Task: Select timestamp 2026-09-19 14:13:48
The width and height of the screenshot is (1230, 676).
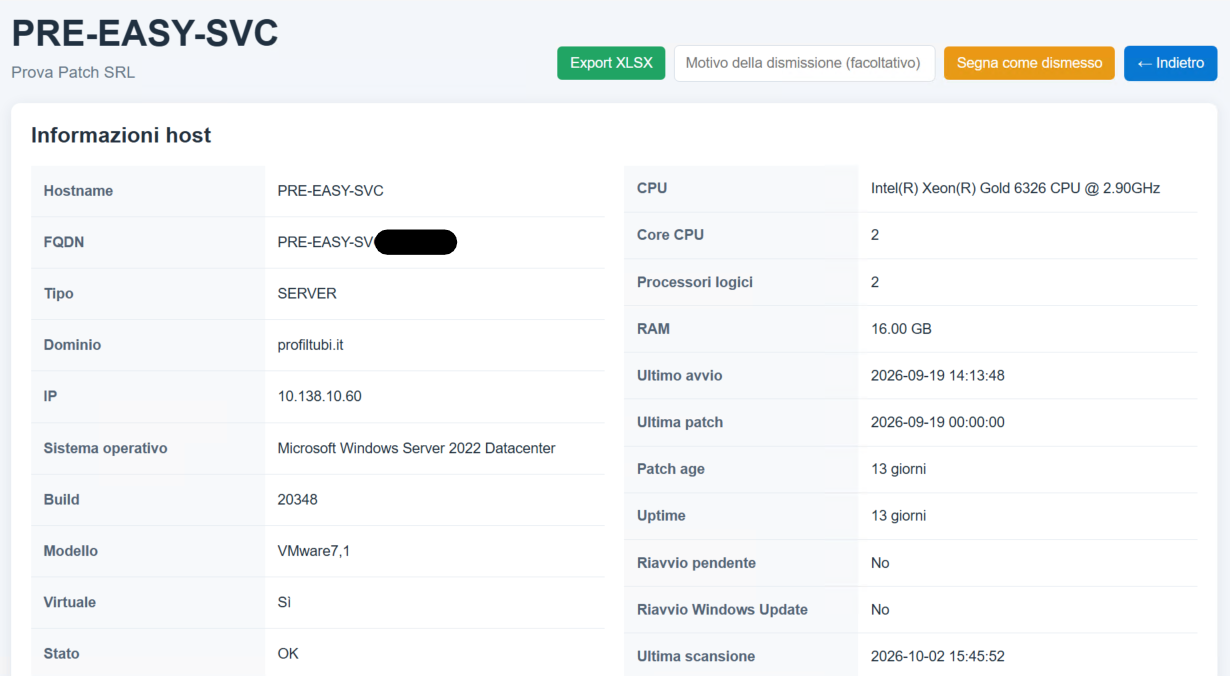Action: [938, 376]
